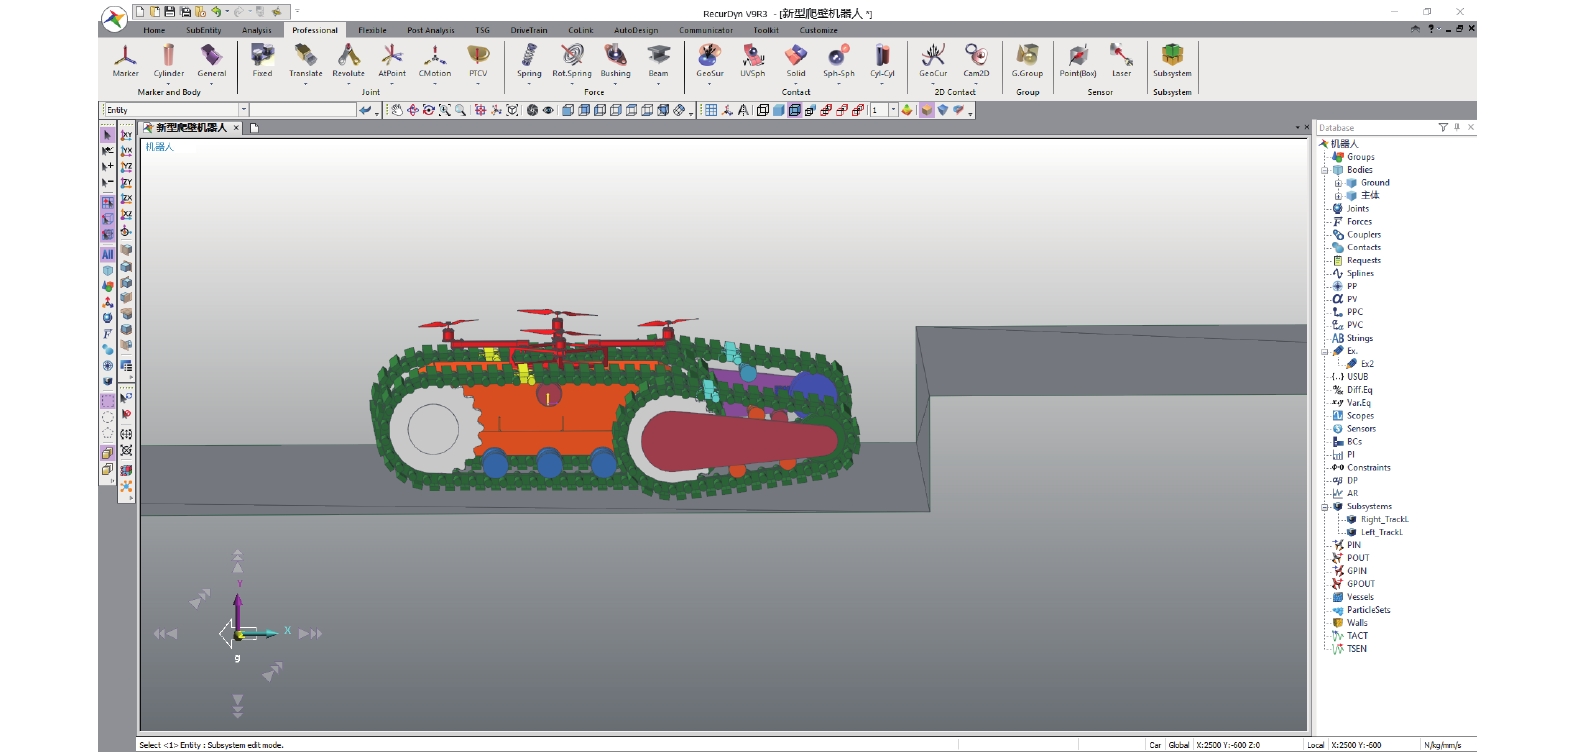
Task: Open the Post Analysis tab
Action: pyautogui.click(x=430, y=30)
